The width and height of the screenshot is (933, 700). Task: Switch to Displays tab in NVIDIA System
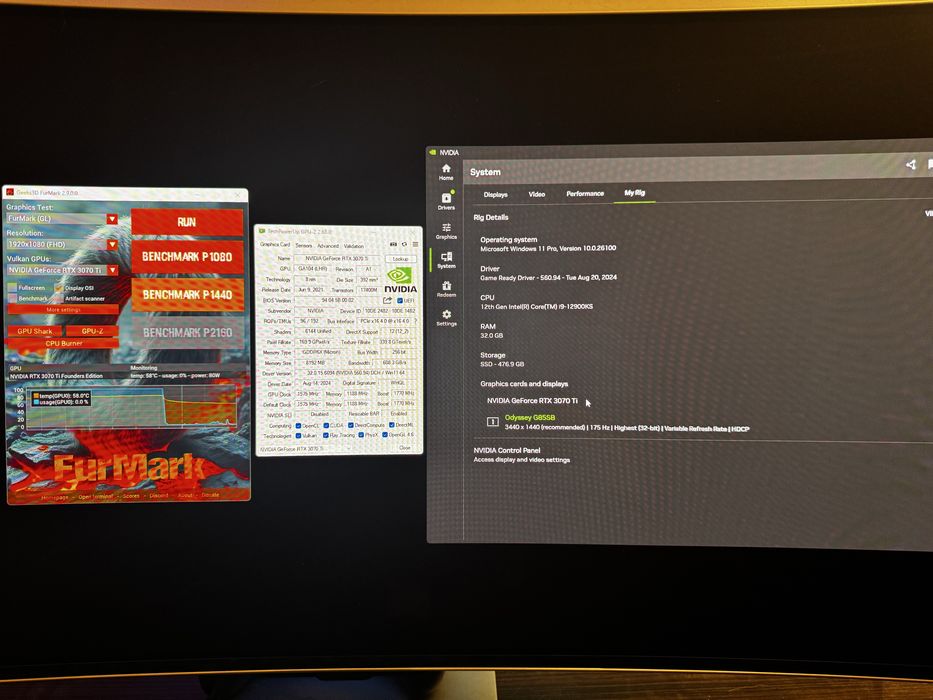point(495,195)
